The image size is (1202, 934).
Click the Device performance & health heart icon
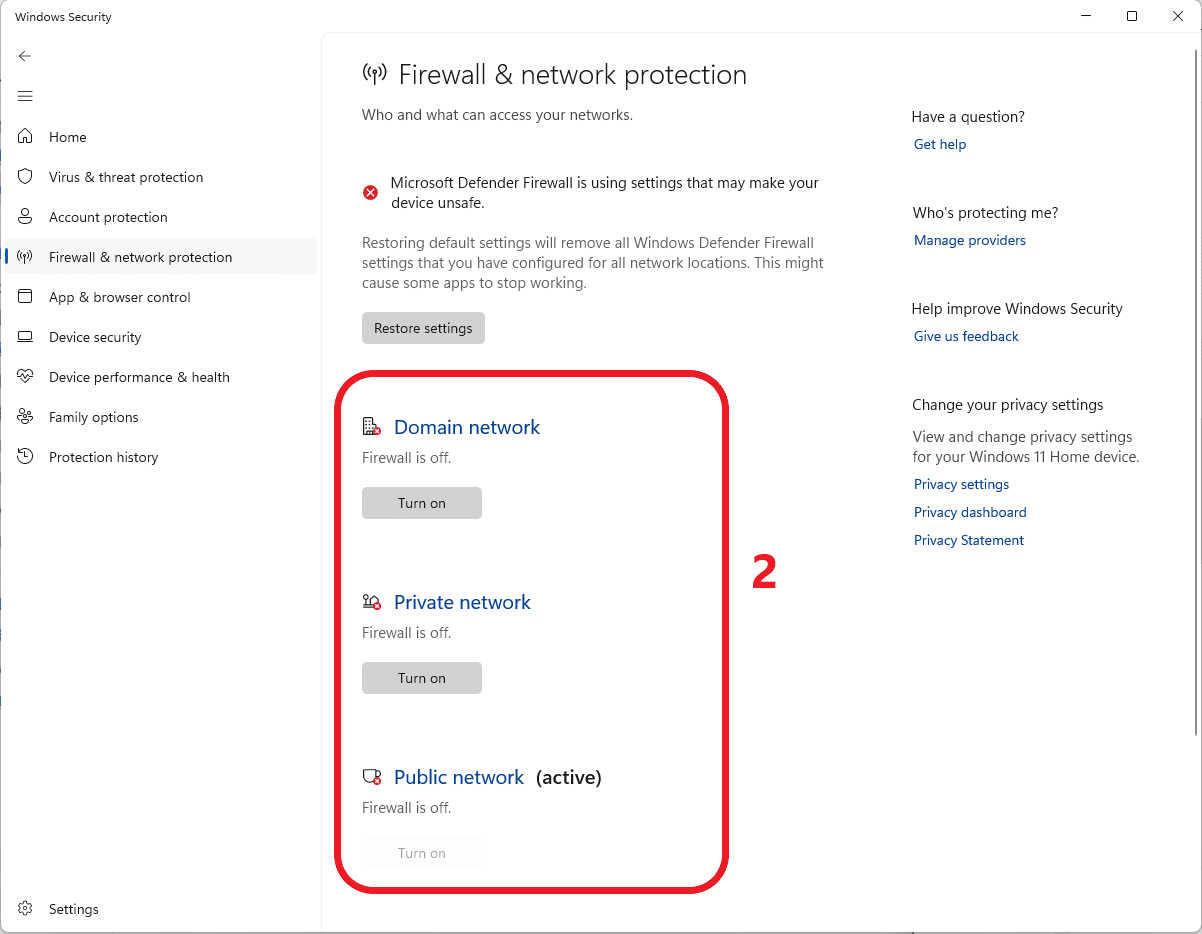click(26, 377)
